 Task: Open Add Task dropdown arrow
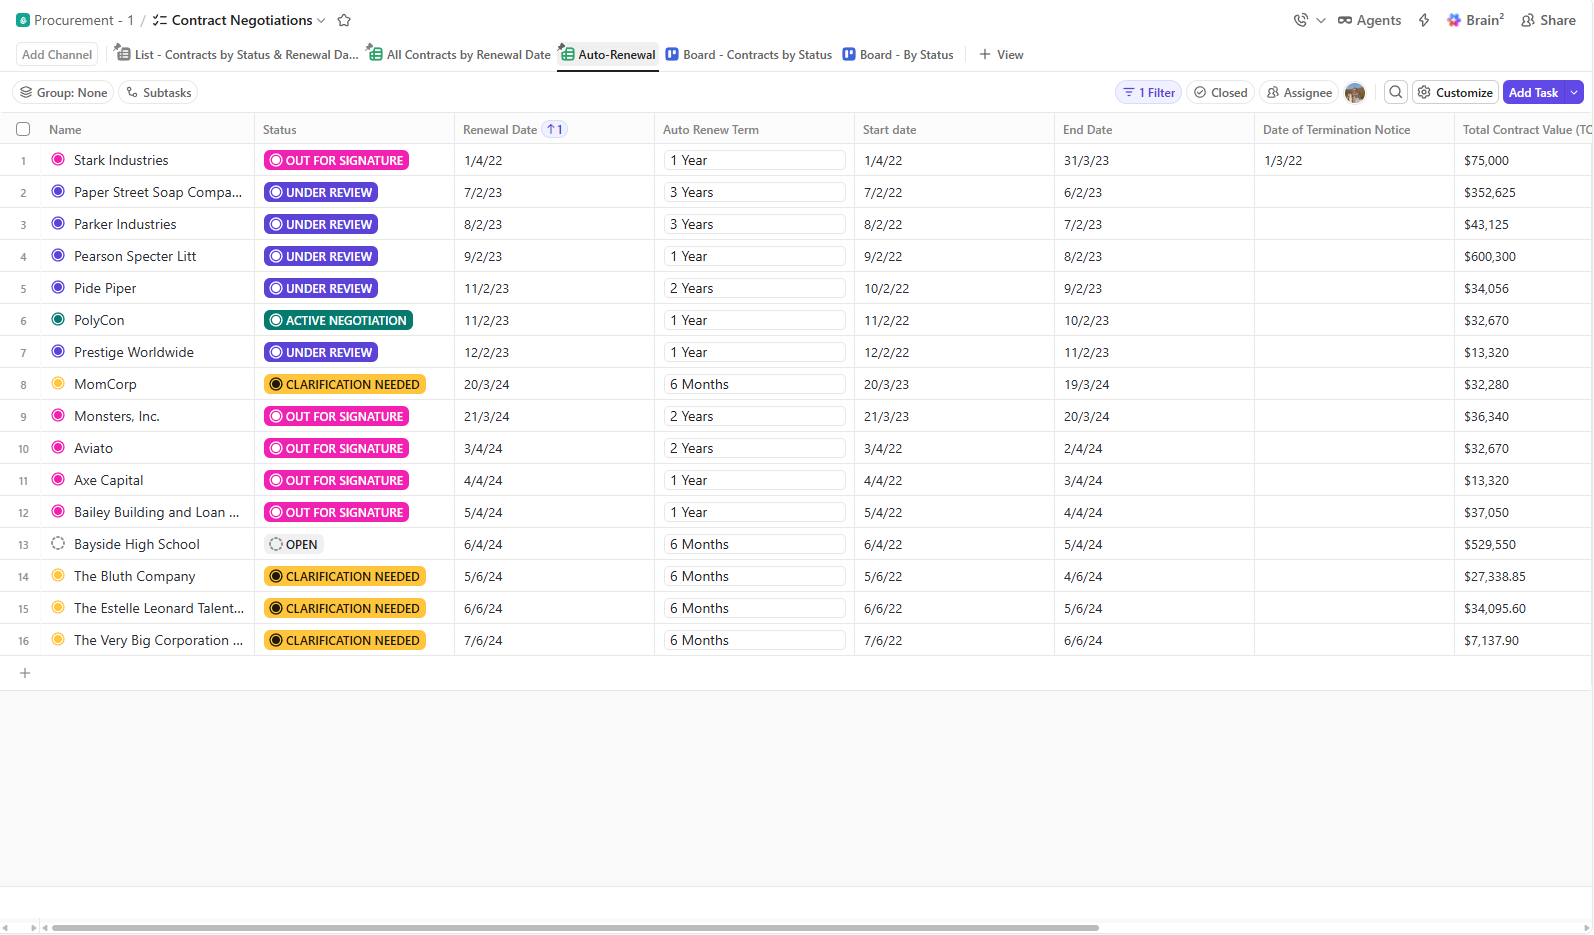pos(1574,93)
